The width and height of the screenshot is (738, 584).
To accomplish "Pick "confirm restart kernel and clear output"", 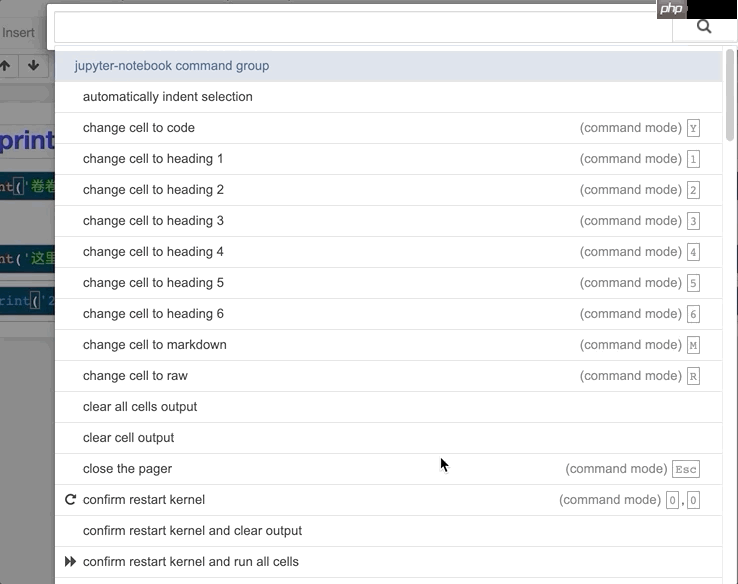I will 192,531.
